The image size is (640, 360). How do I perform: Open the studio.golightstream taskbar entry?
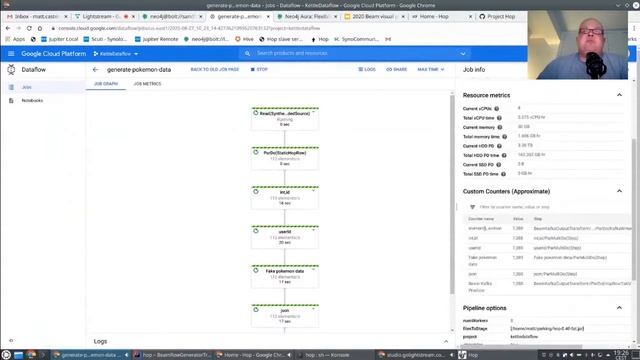pyautogui.click(x=415, y=355)
